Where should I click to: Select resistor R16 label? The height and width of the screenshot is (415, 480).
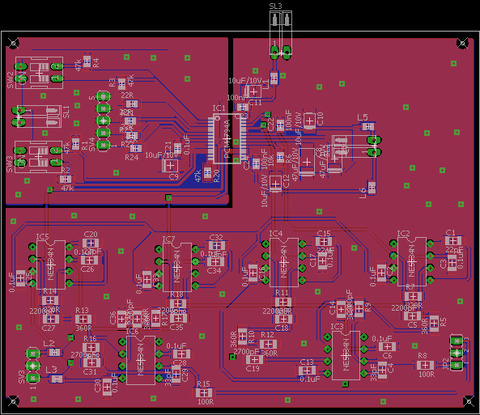(x=89, y=339)
